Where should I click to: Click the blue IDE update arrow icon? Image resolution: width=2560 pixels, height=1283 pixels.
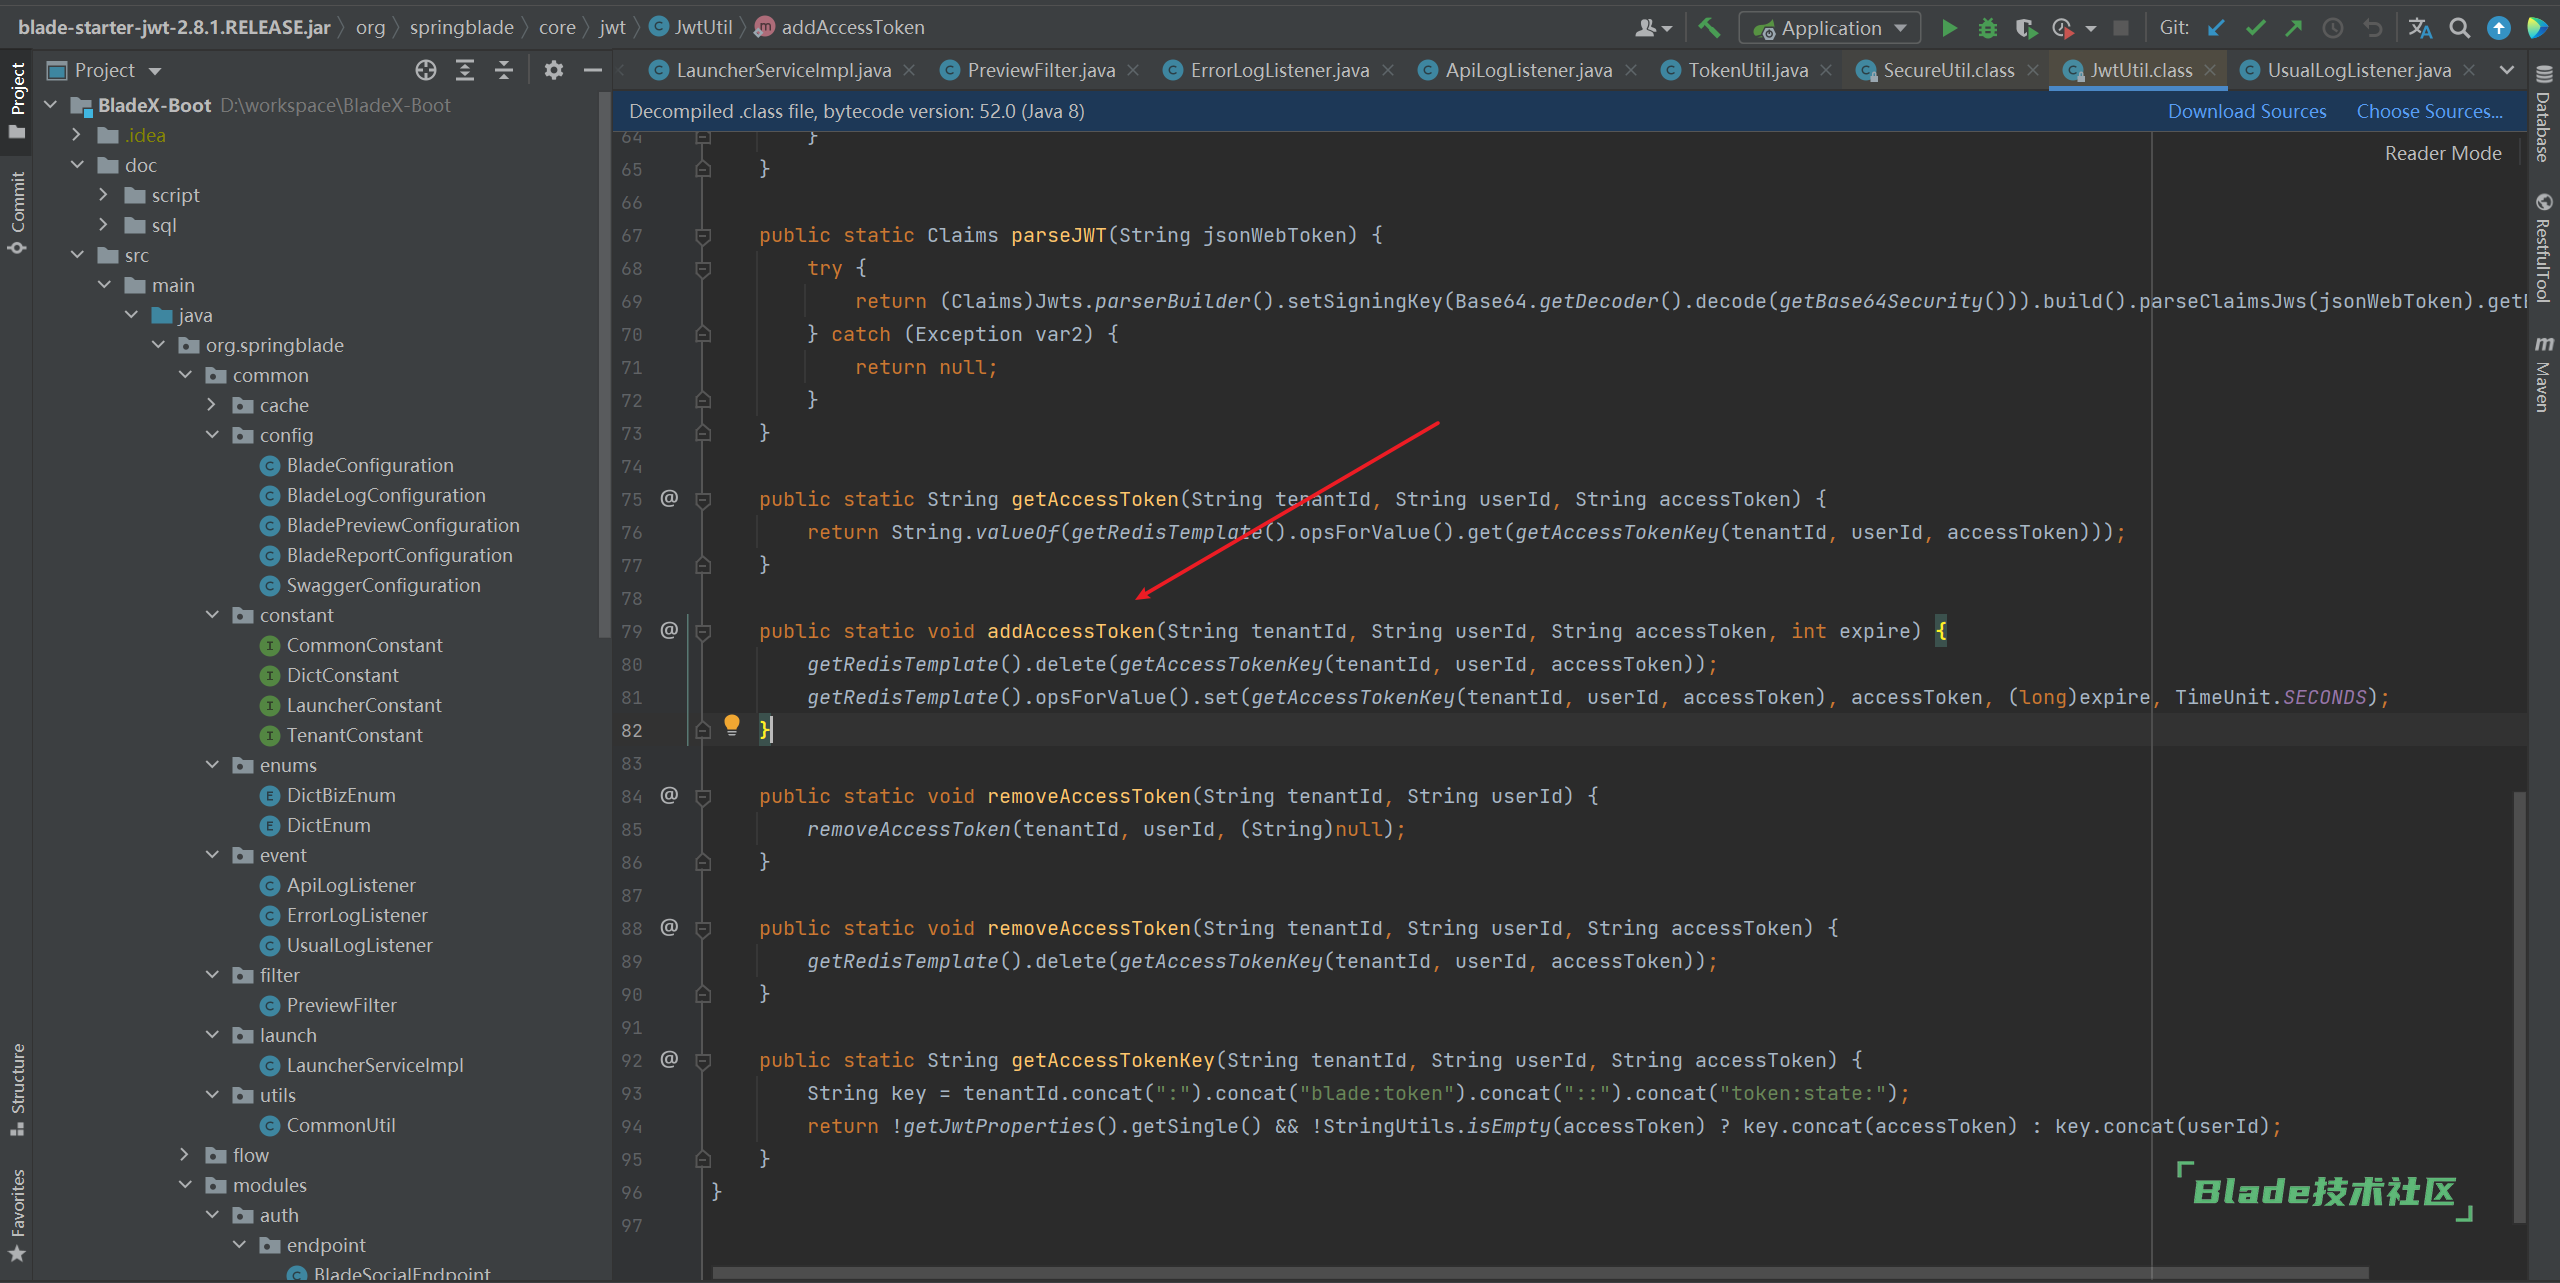point(2499,28)
